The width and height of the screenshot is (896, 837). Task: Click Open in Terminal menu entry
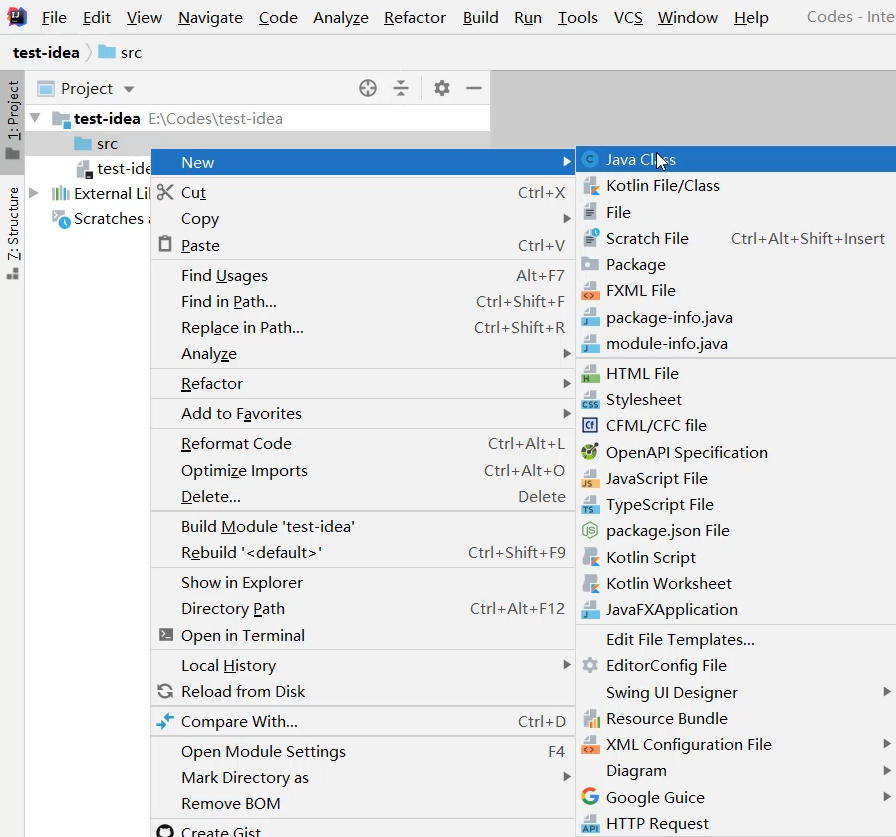click(x=242, y=636)
